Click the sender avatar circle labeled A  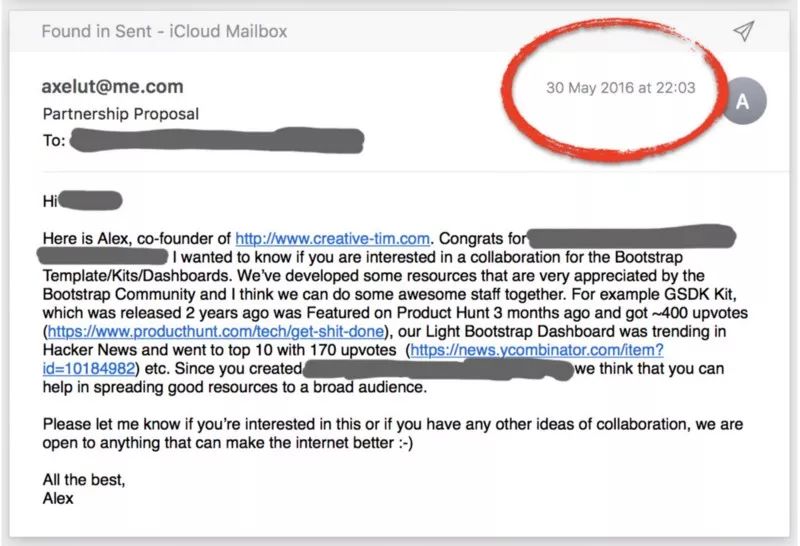(742, 102)
